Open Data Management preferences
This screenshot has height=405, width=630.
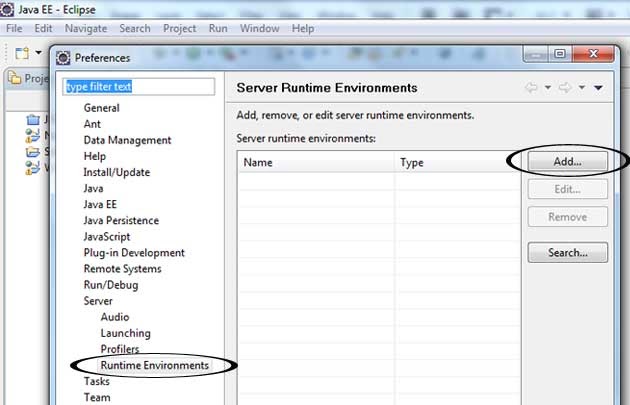tap(127, 140)
